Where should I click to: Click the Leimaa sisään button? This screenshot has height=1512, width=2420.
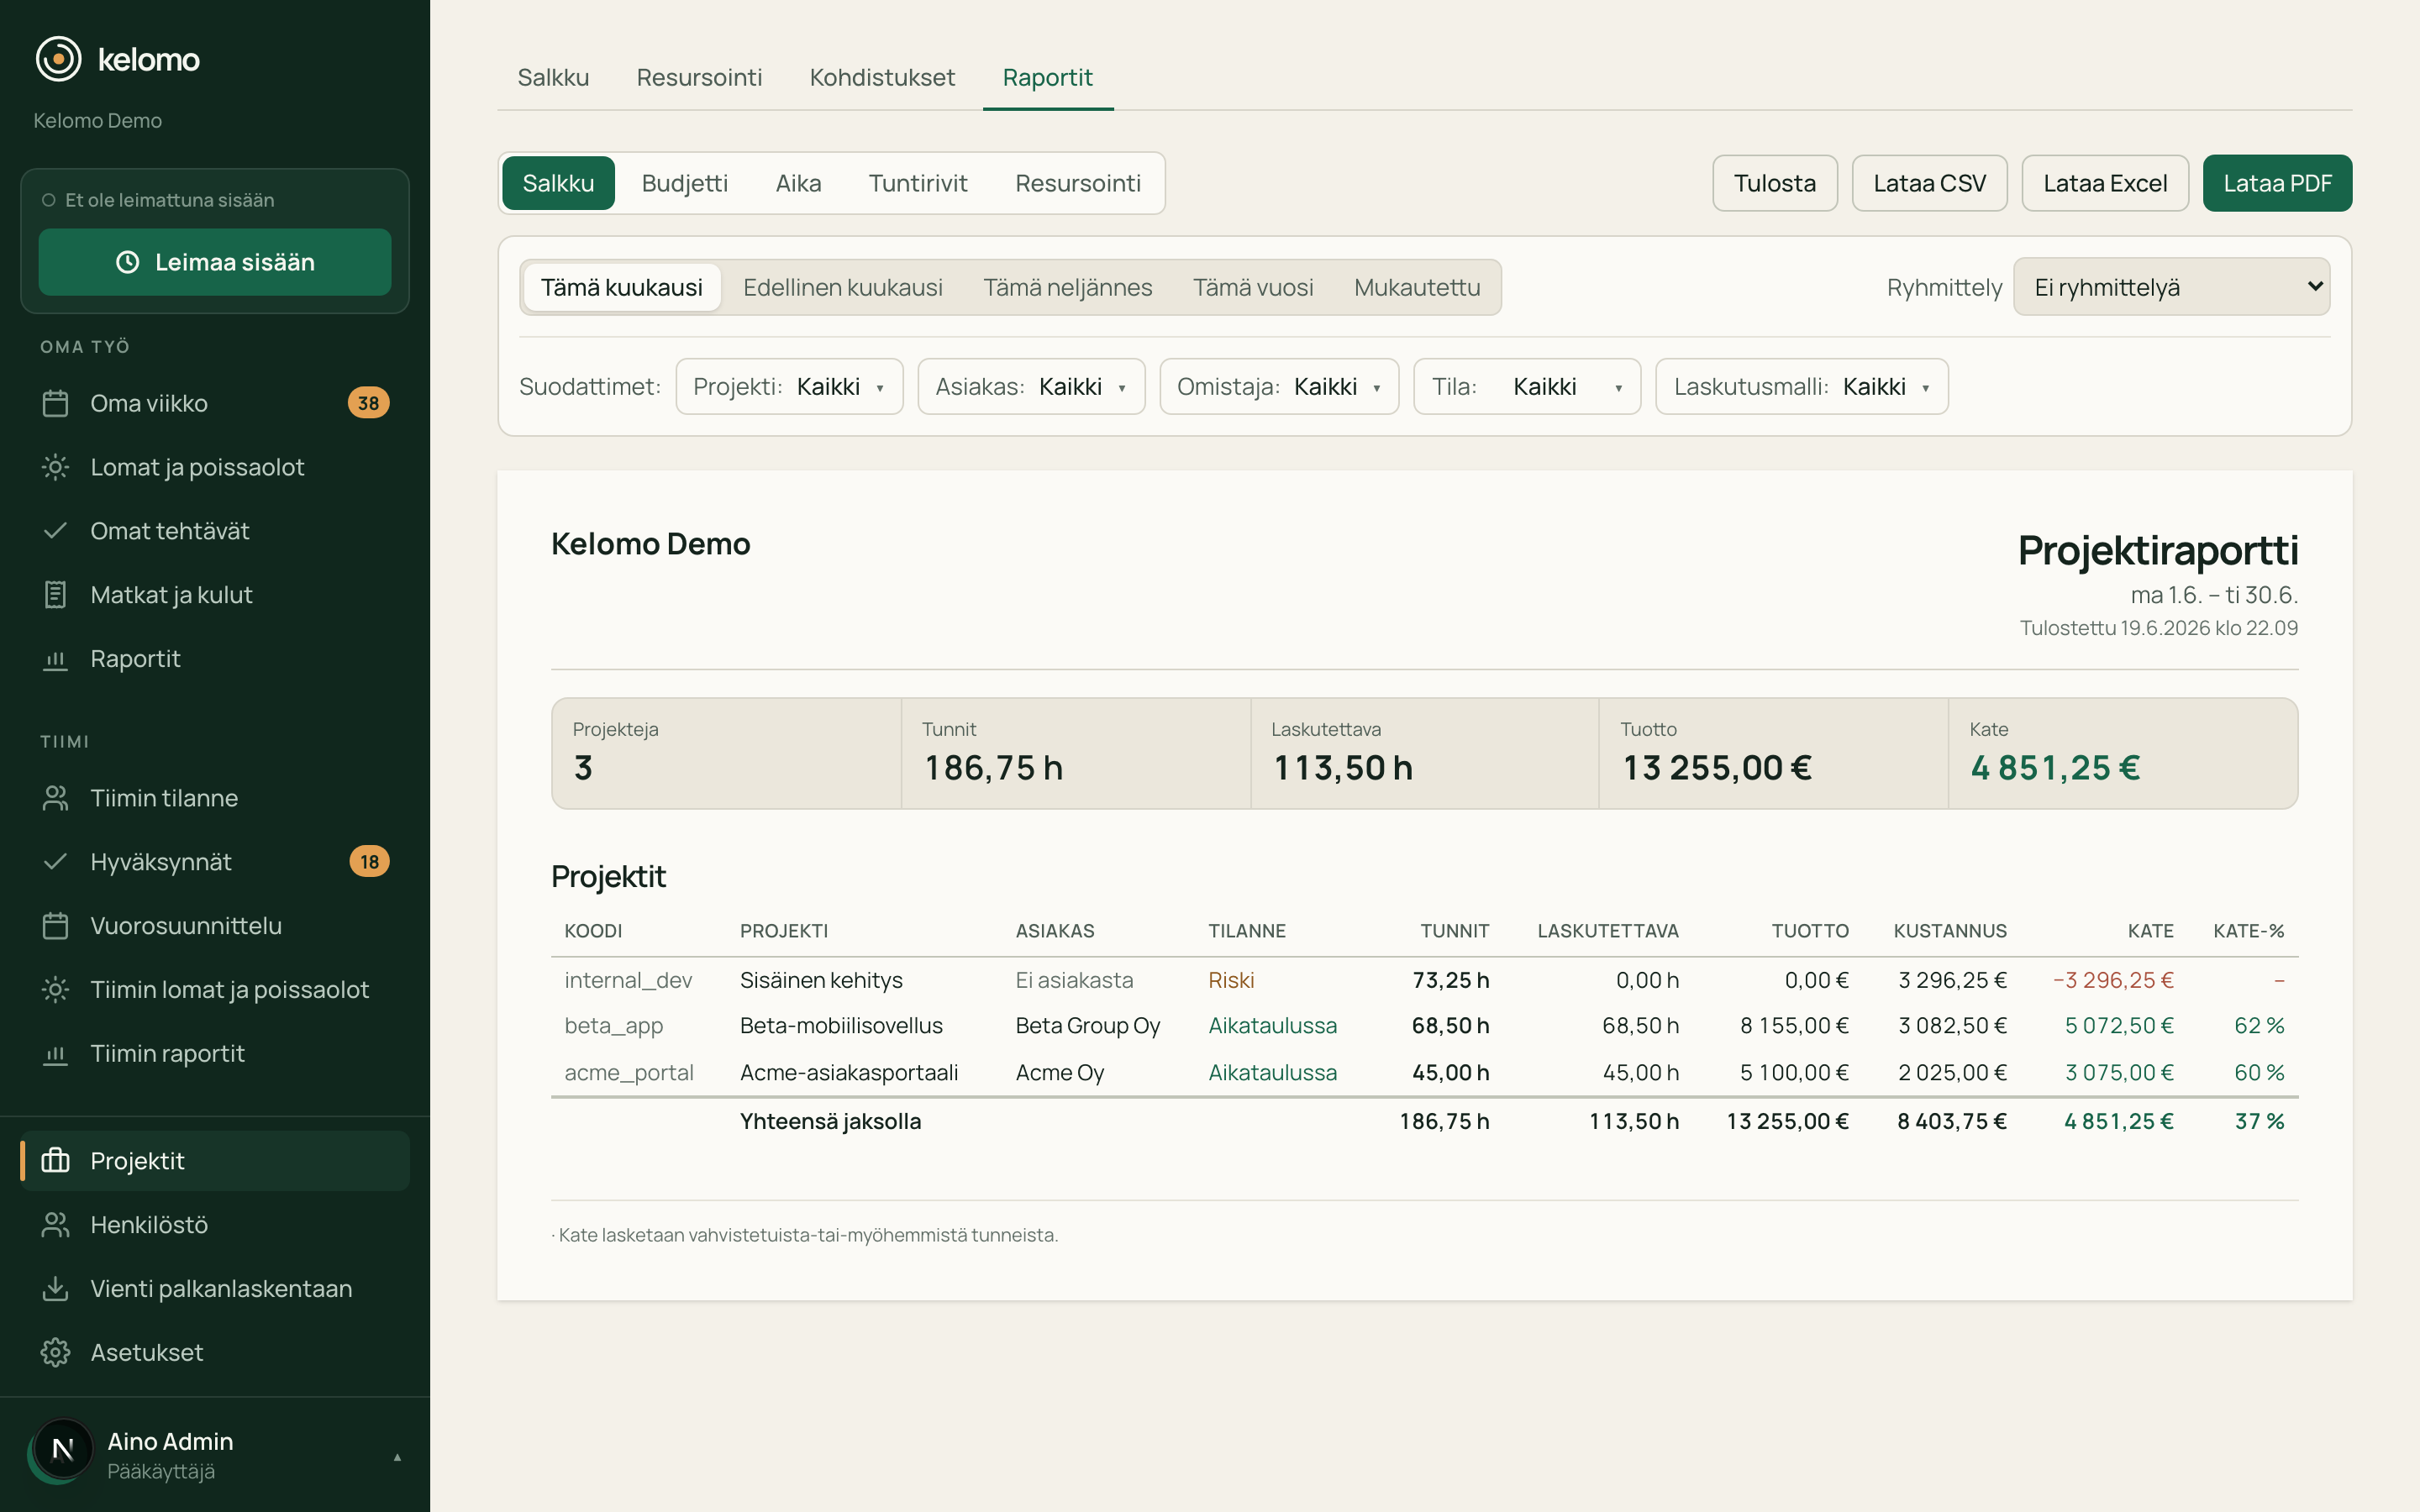click(215, 262)
